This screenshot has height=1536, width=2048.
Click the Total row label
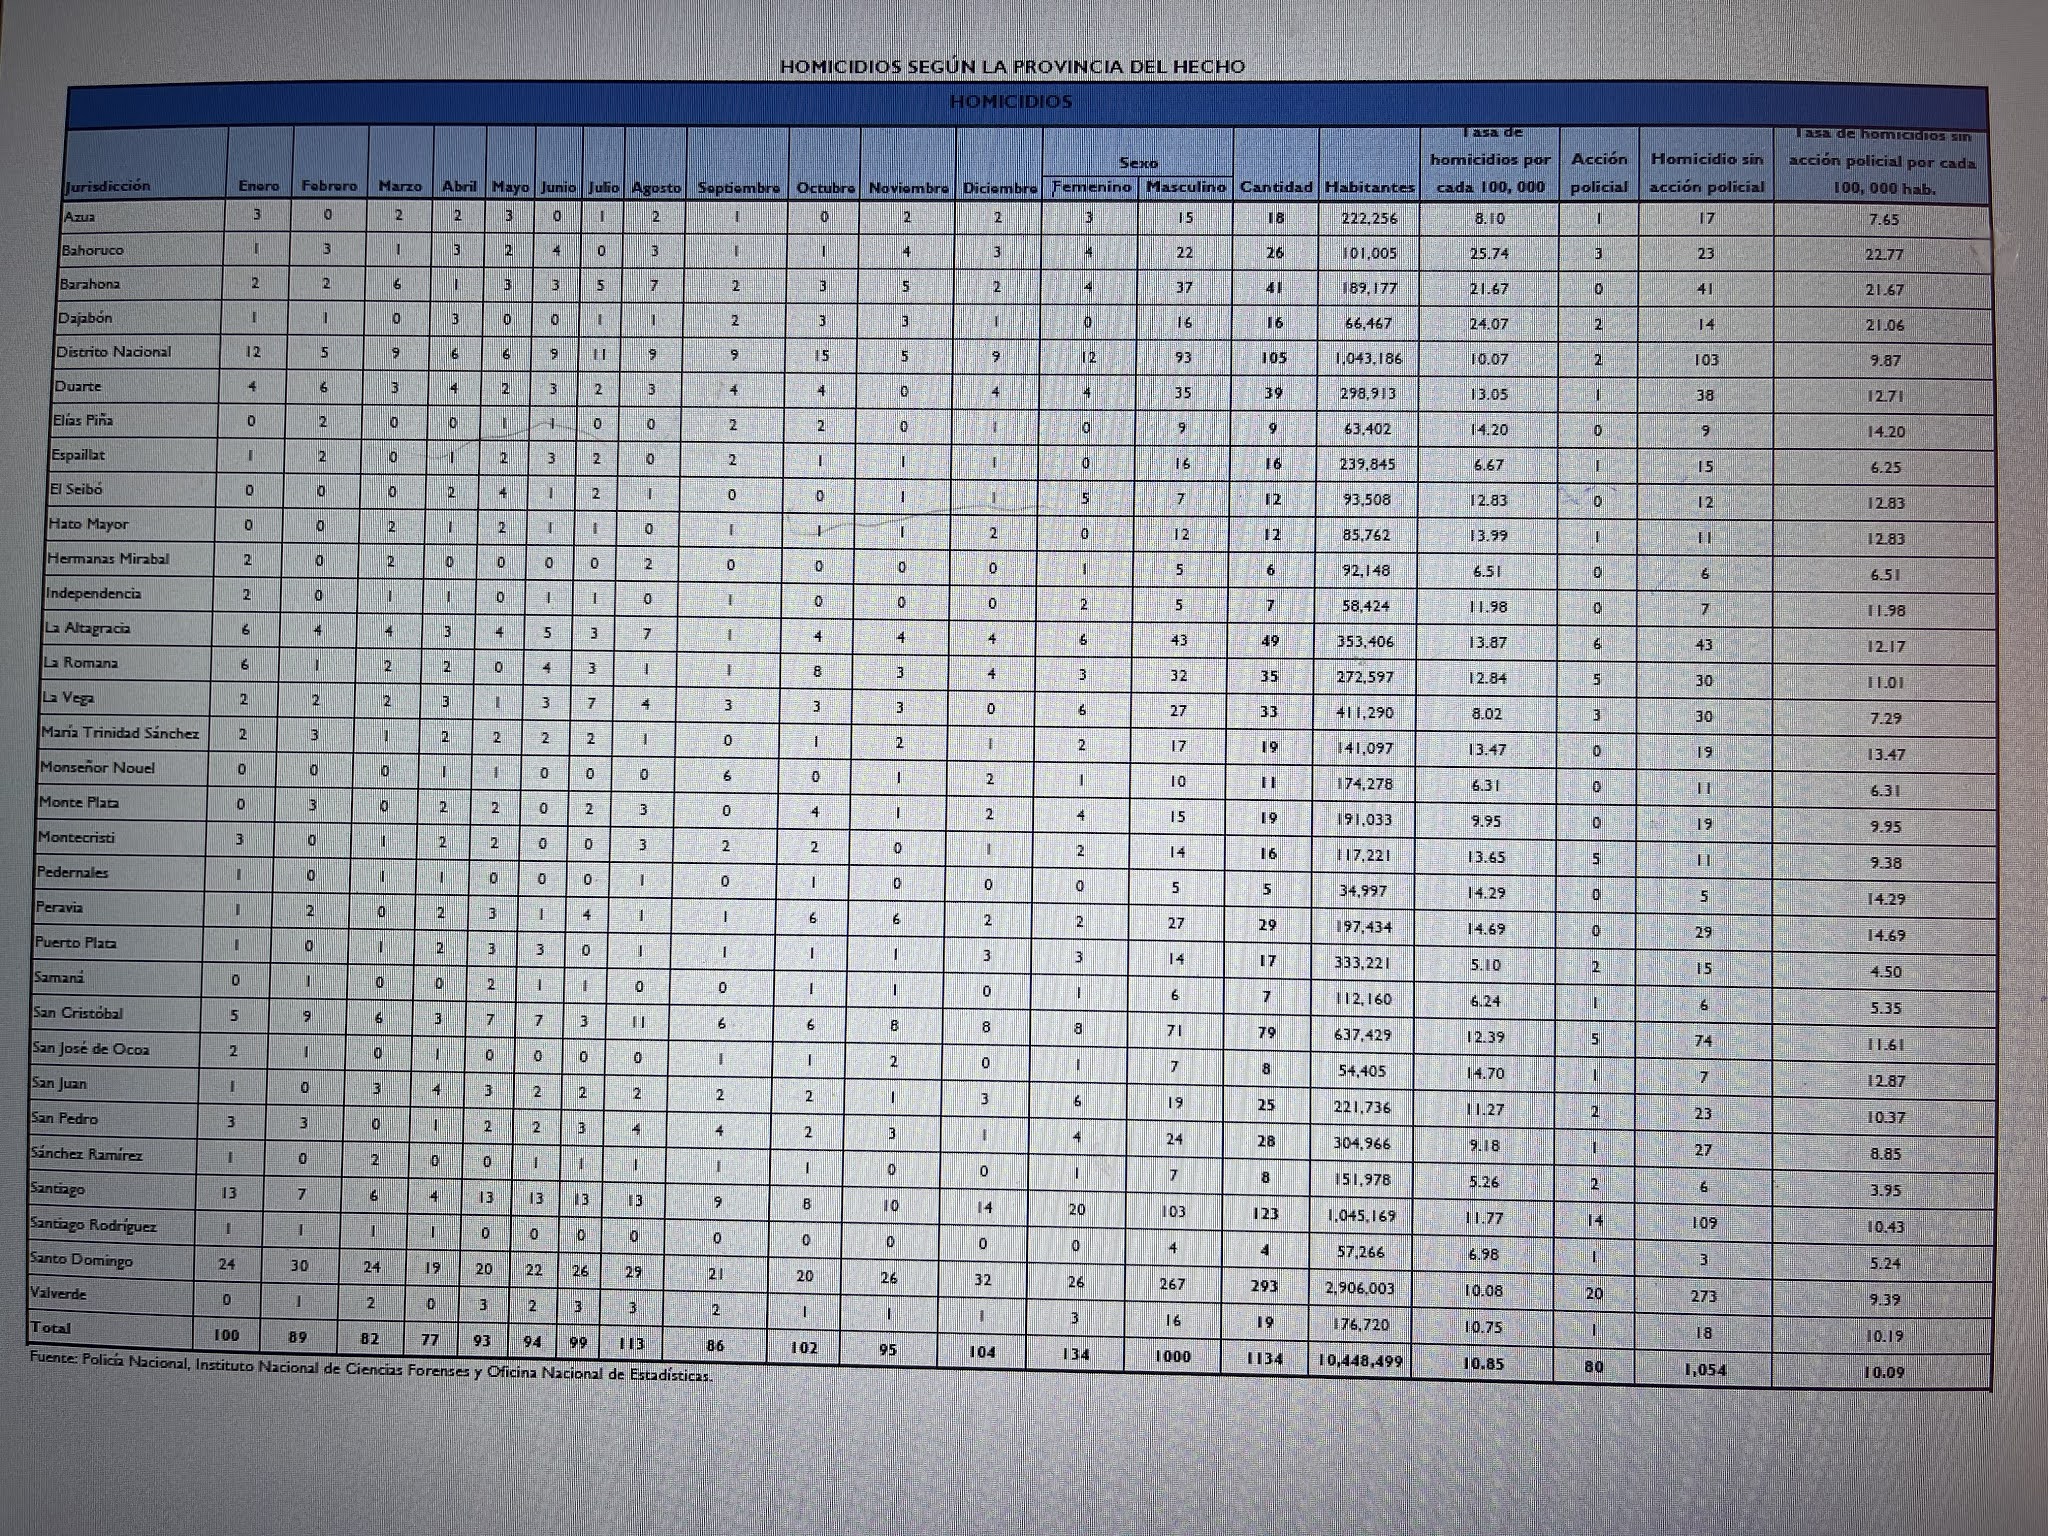(51, 1328)
